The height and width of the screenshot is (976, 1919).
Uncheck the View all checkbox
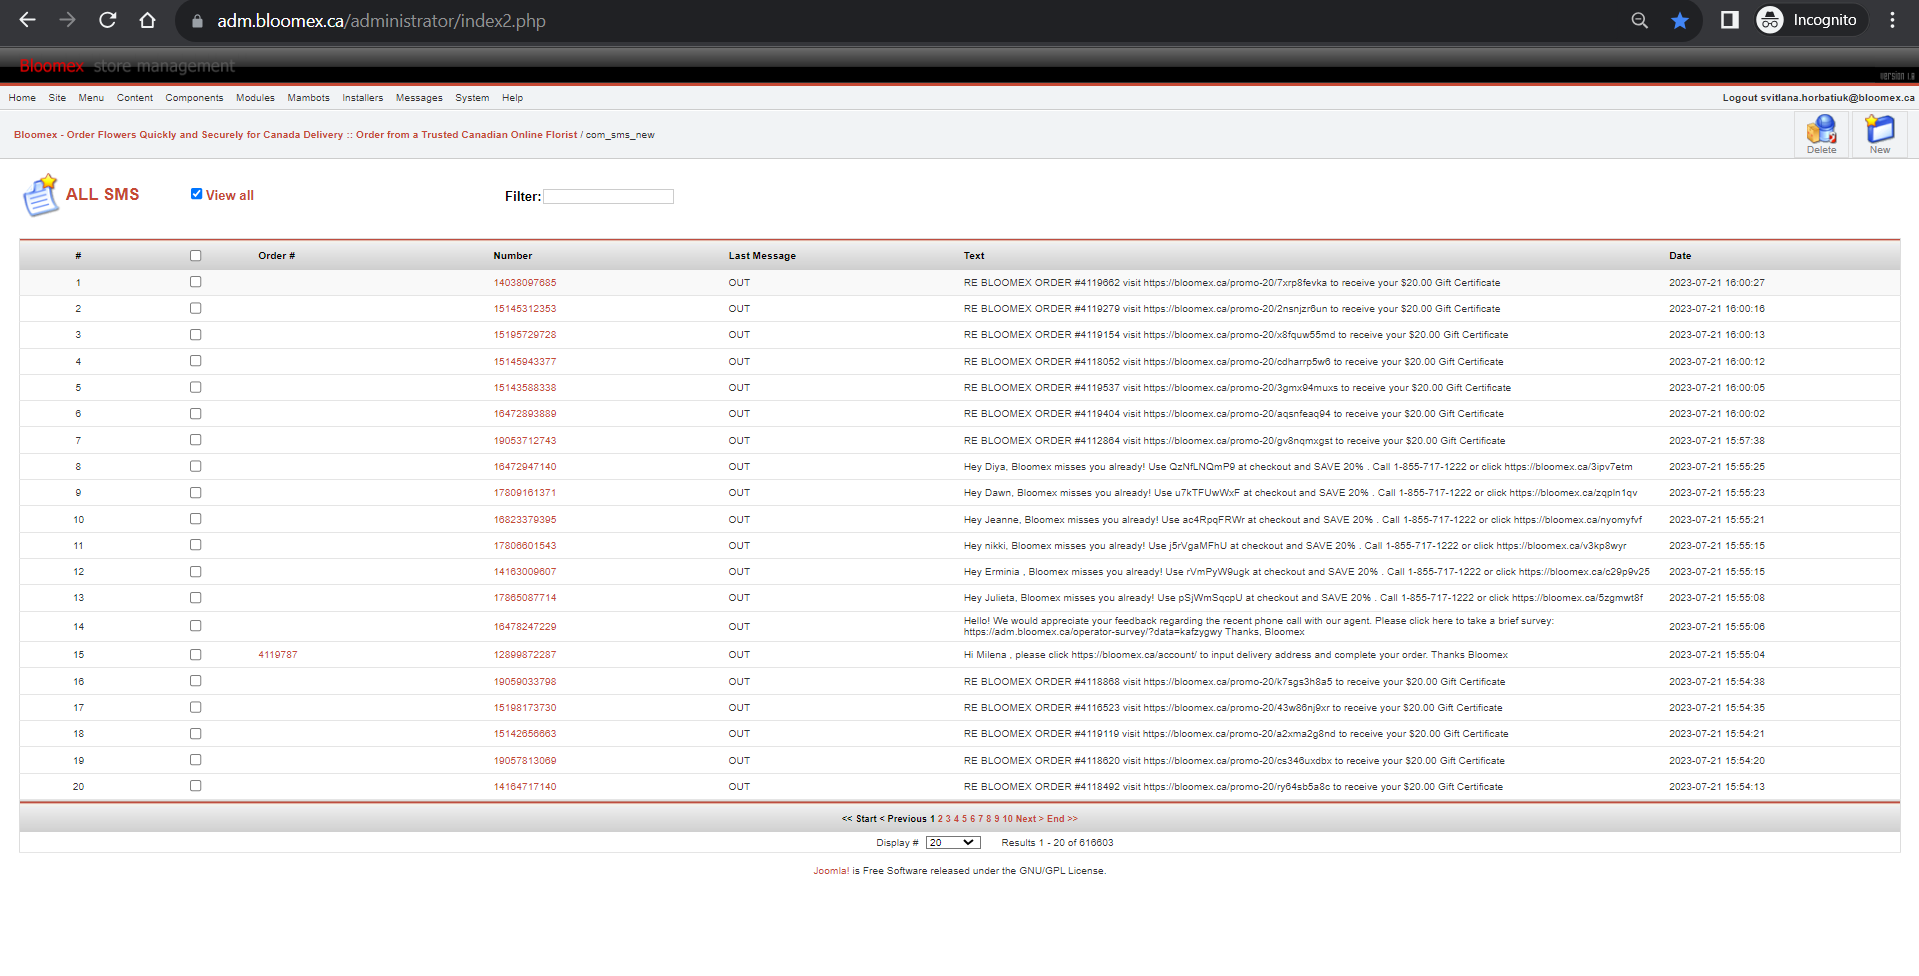click(196, 194)
